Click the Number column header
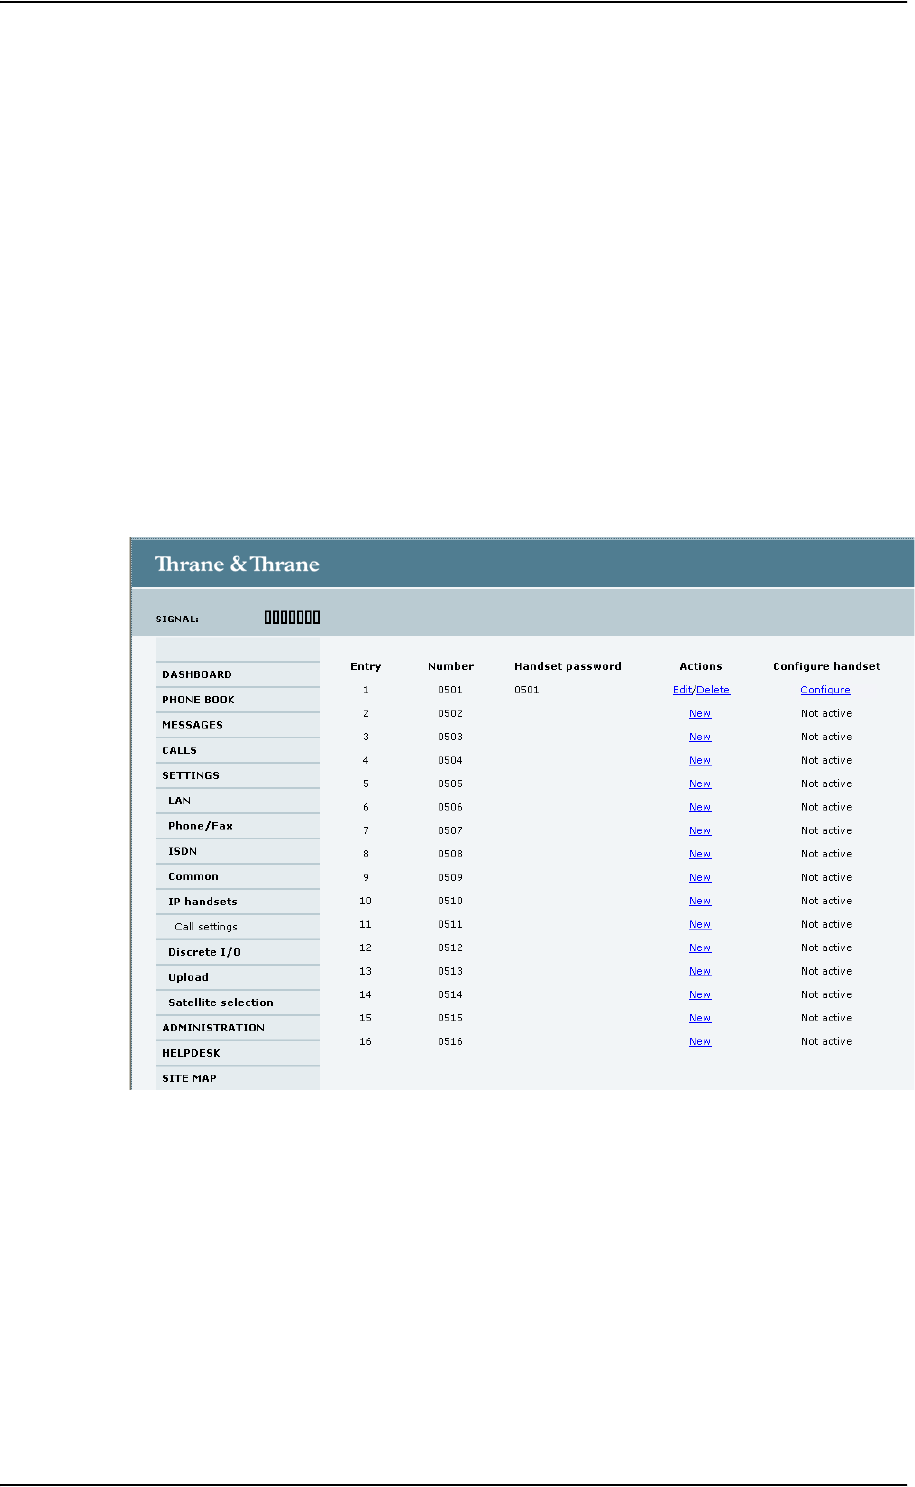The image size is (915, 1487). coord(451,666)
